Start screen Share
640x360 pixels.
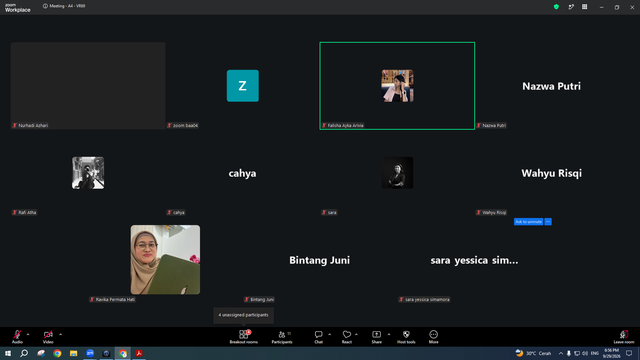click(x=376, y=337)
